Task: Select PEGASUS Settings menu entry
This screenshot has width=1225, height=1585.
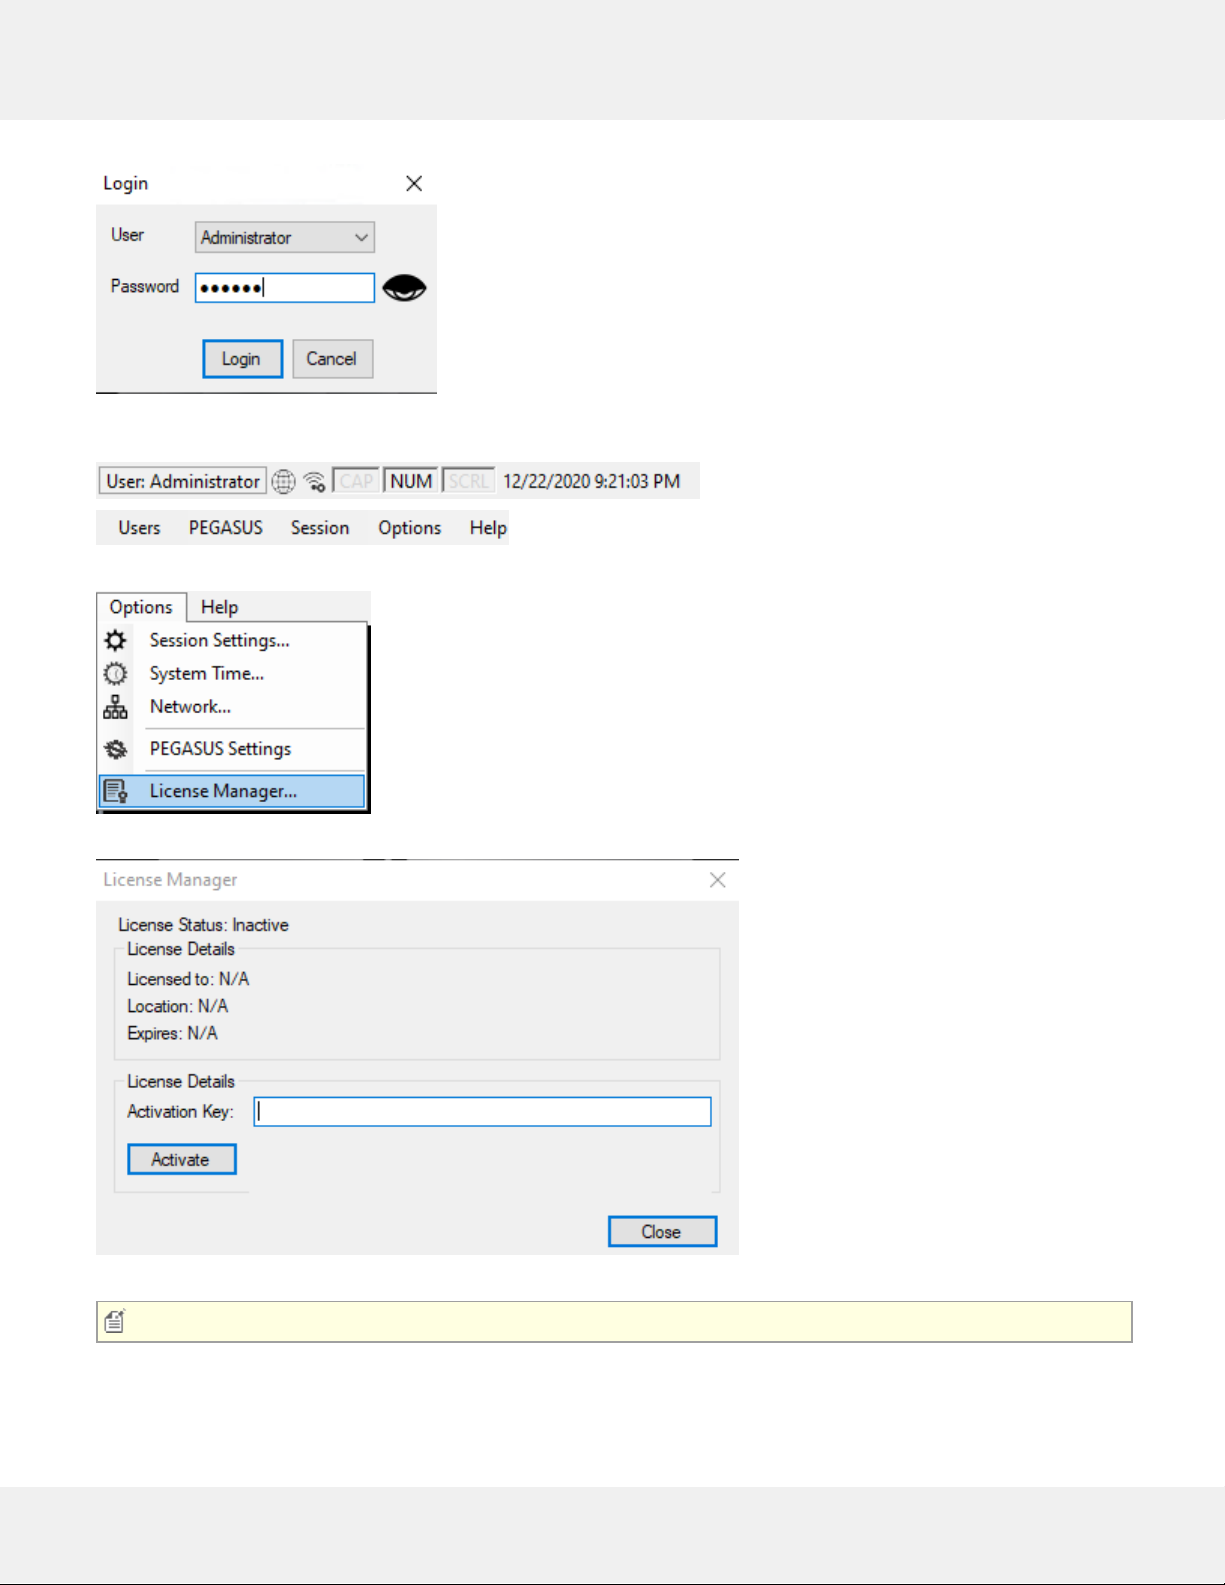Action: [233, 749]
